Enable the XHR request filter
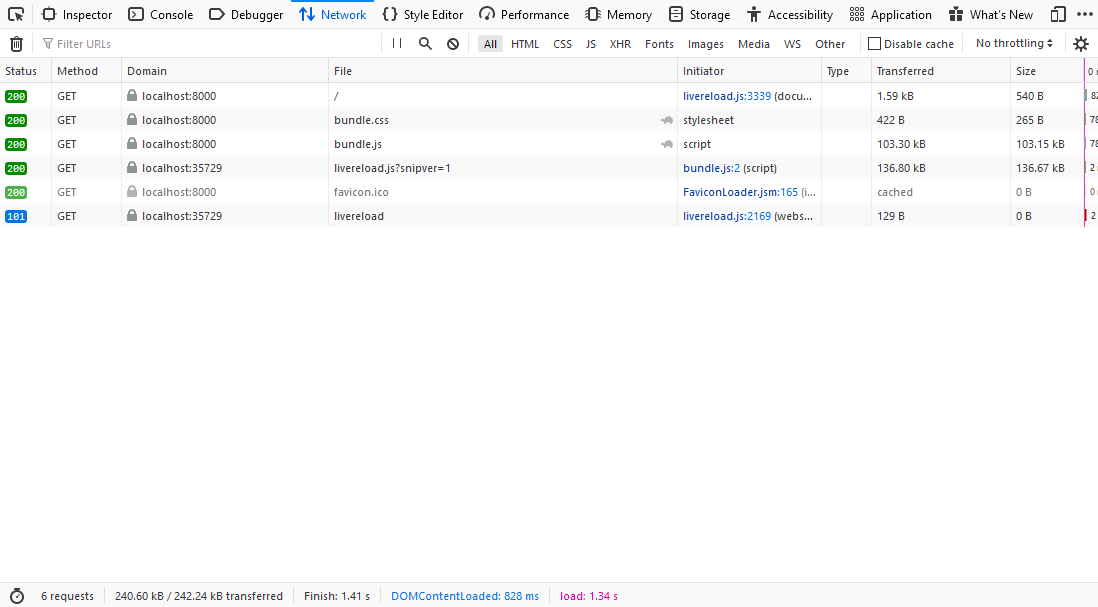Viewport: 1098px width, 607px height. 620,44
